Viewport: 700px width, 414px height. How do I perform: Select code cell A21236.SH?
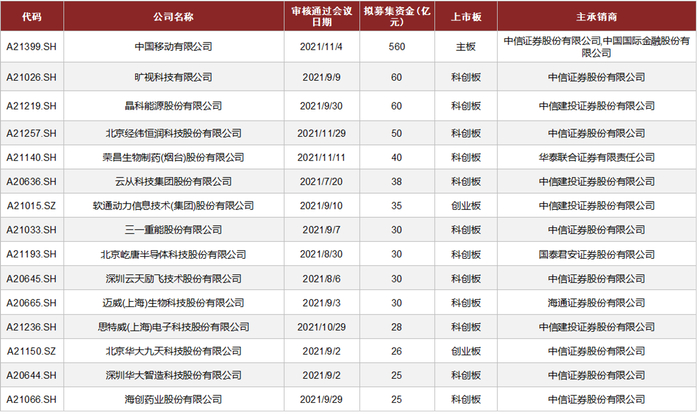pos(32,327)
